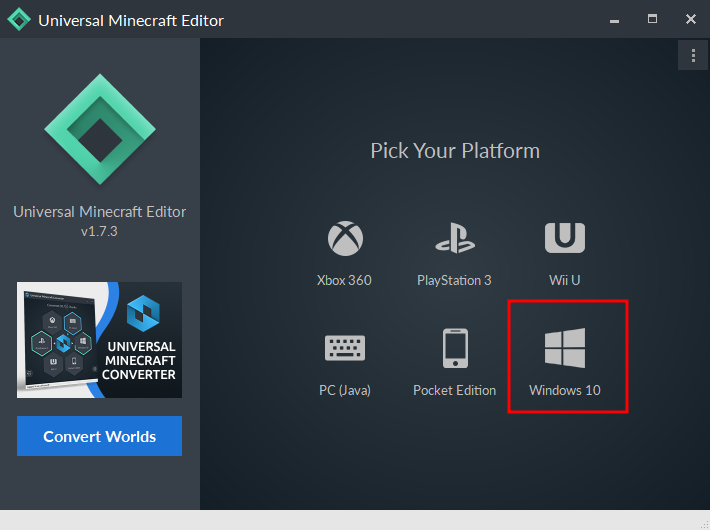The width and height of the screenshot is (710, 530).
Task: Click the Pick Your Platform heading
Action: tap(455, 151)
